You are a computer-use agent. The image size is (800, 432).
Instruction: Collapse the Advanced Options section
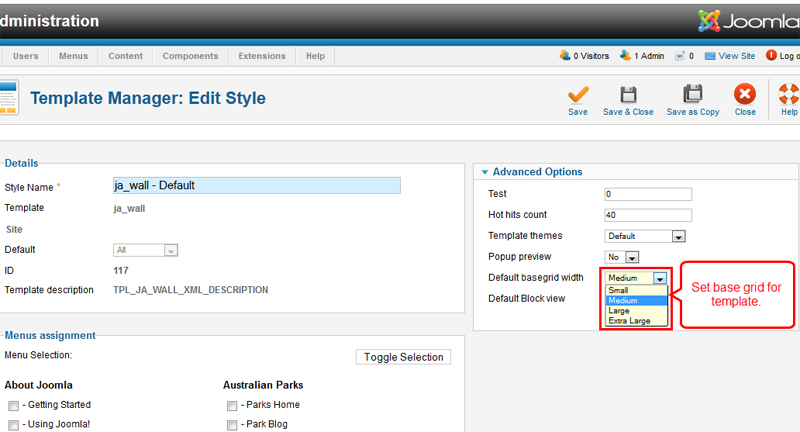485,172
